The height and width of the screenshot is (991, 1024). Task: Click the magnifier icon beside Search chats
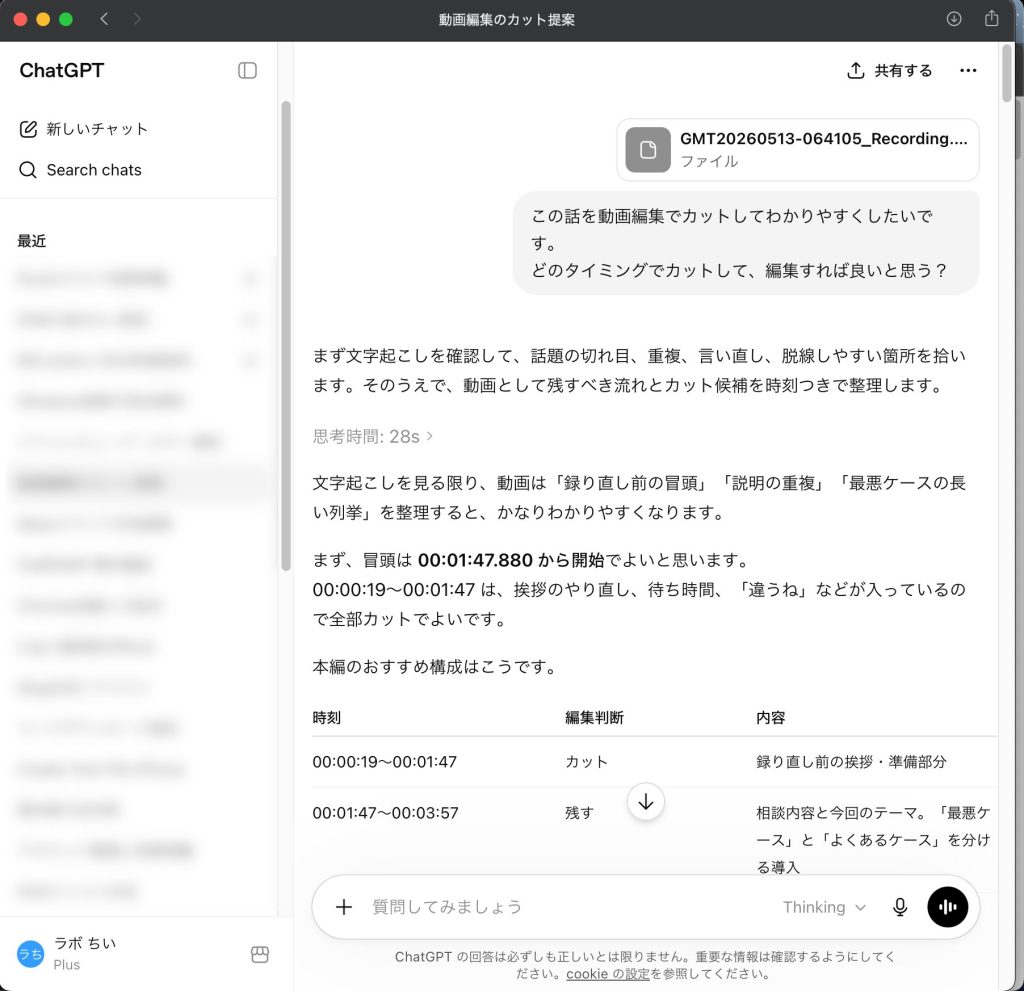pos(27,170)
